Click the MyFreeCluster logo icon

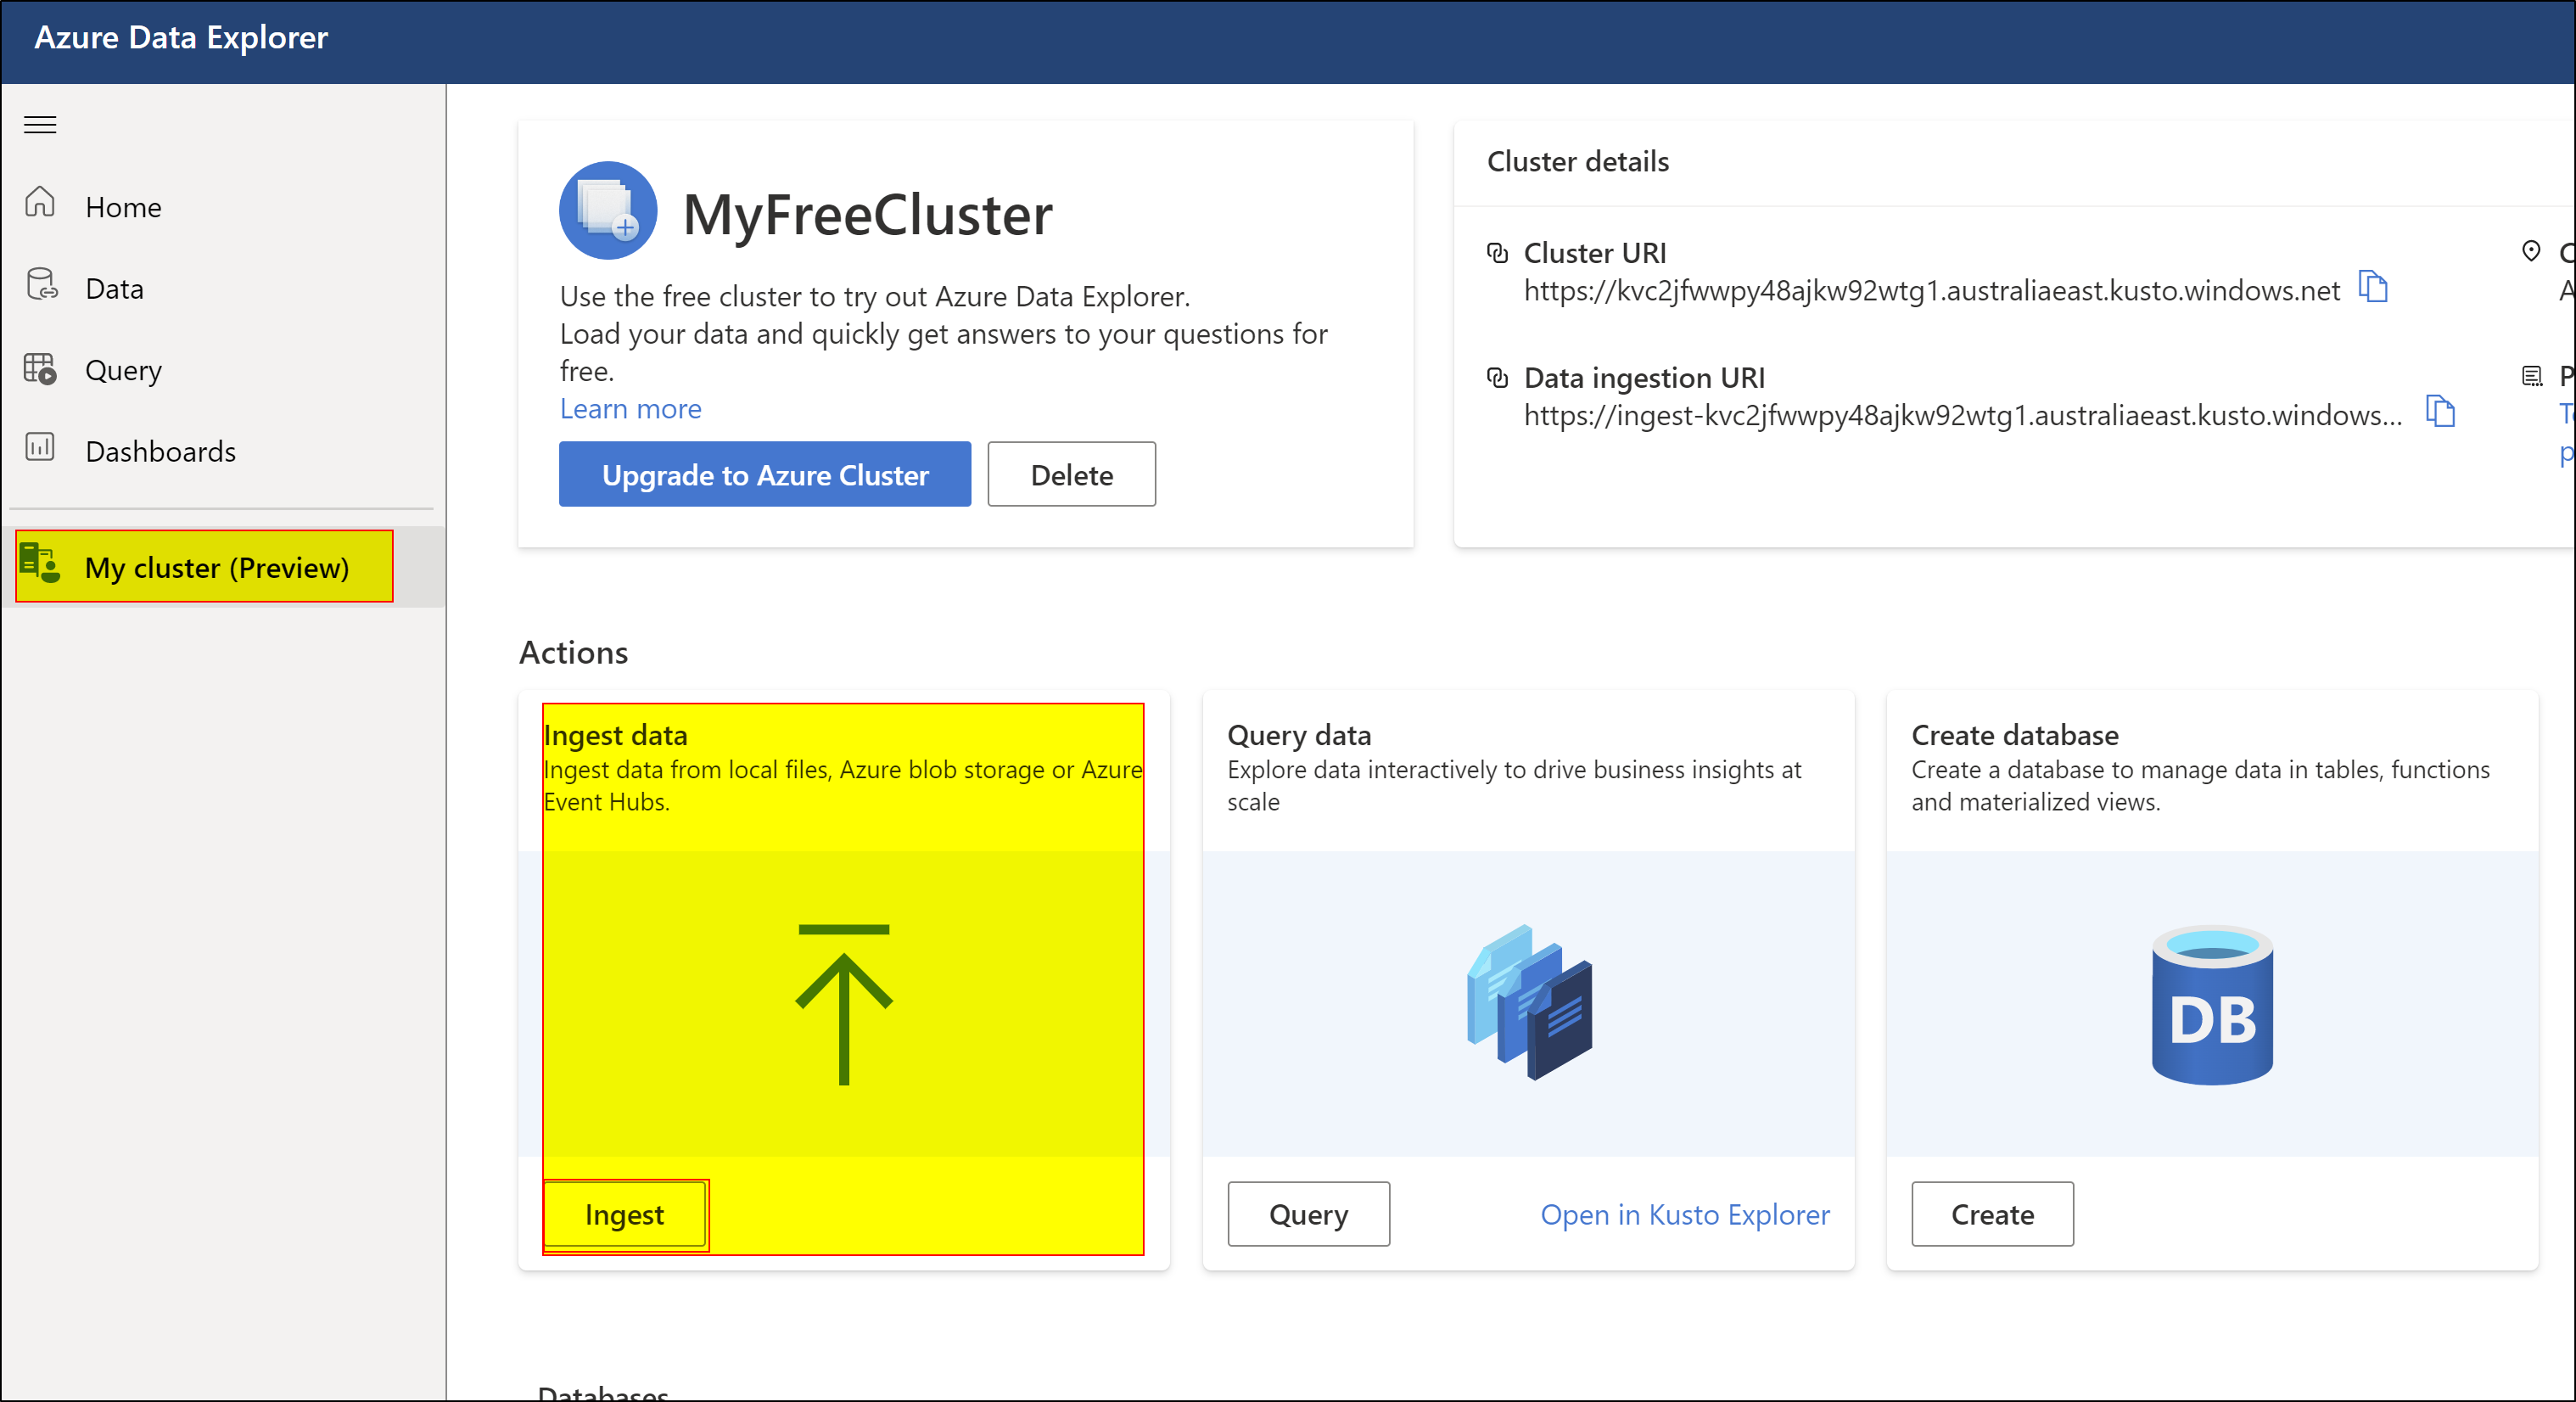pyautogui.click(x=608, y=211)
